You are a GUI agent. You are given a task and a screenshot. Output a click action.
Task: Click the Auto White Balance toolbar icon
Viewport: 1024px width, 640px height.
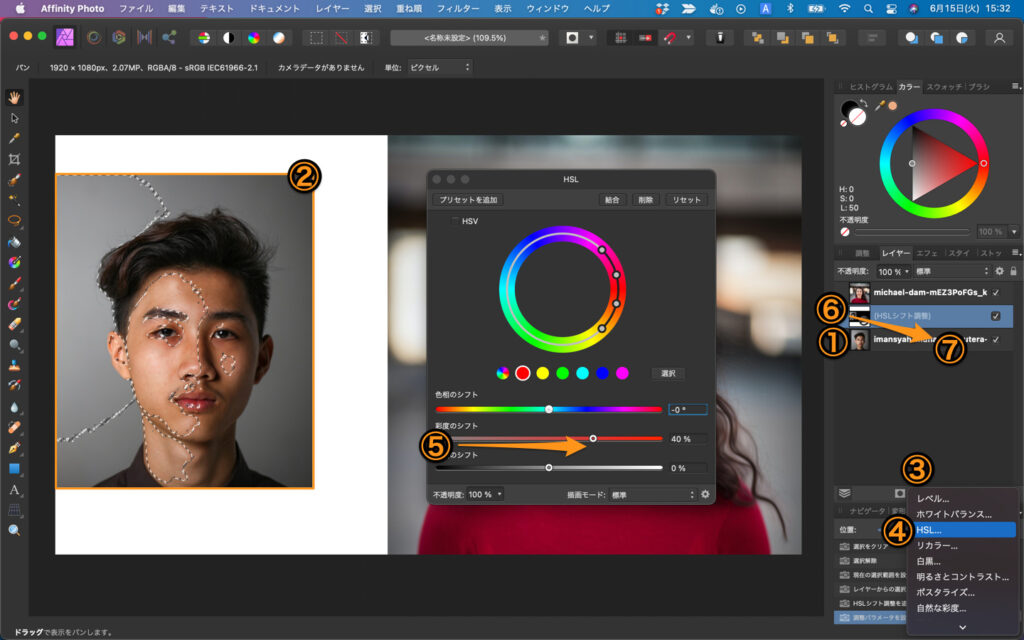pyautogui.click(x=279, y=37)
